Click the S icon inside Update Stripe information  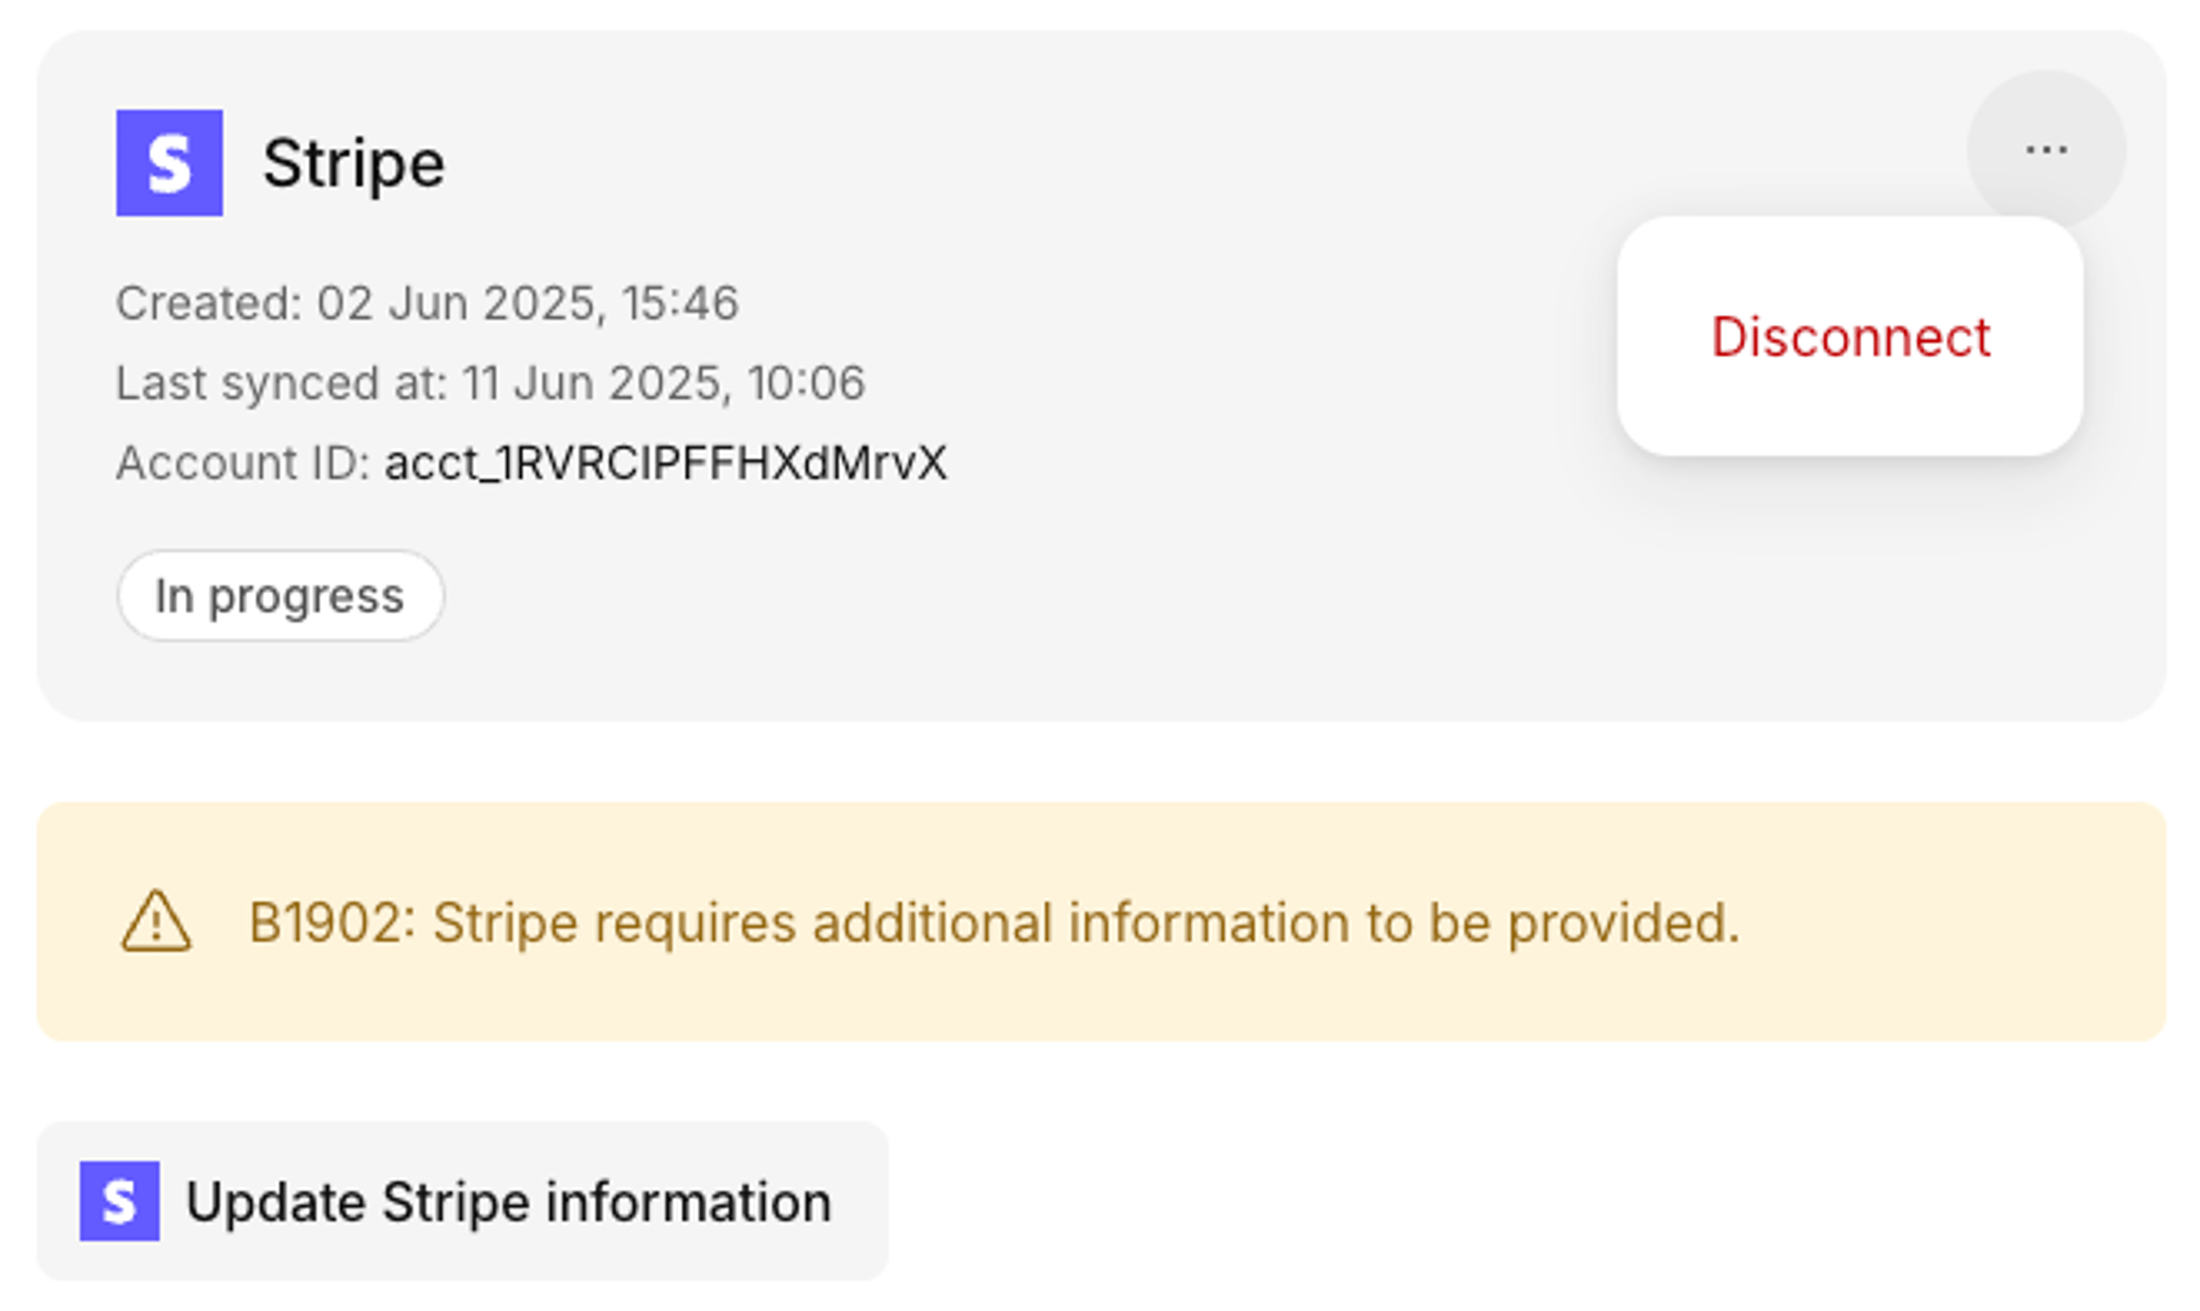tap(120, 1201)
